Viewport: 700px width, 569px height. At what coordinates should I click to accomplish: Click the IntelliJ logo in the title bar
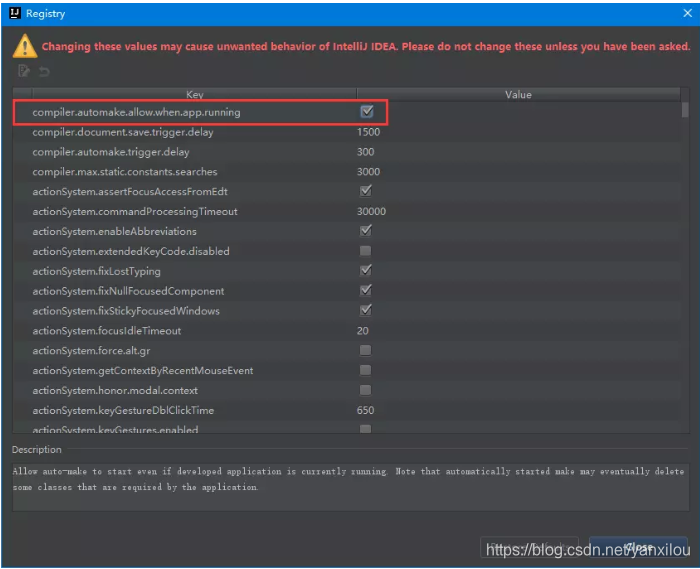coord(15,13)
